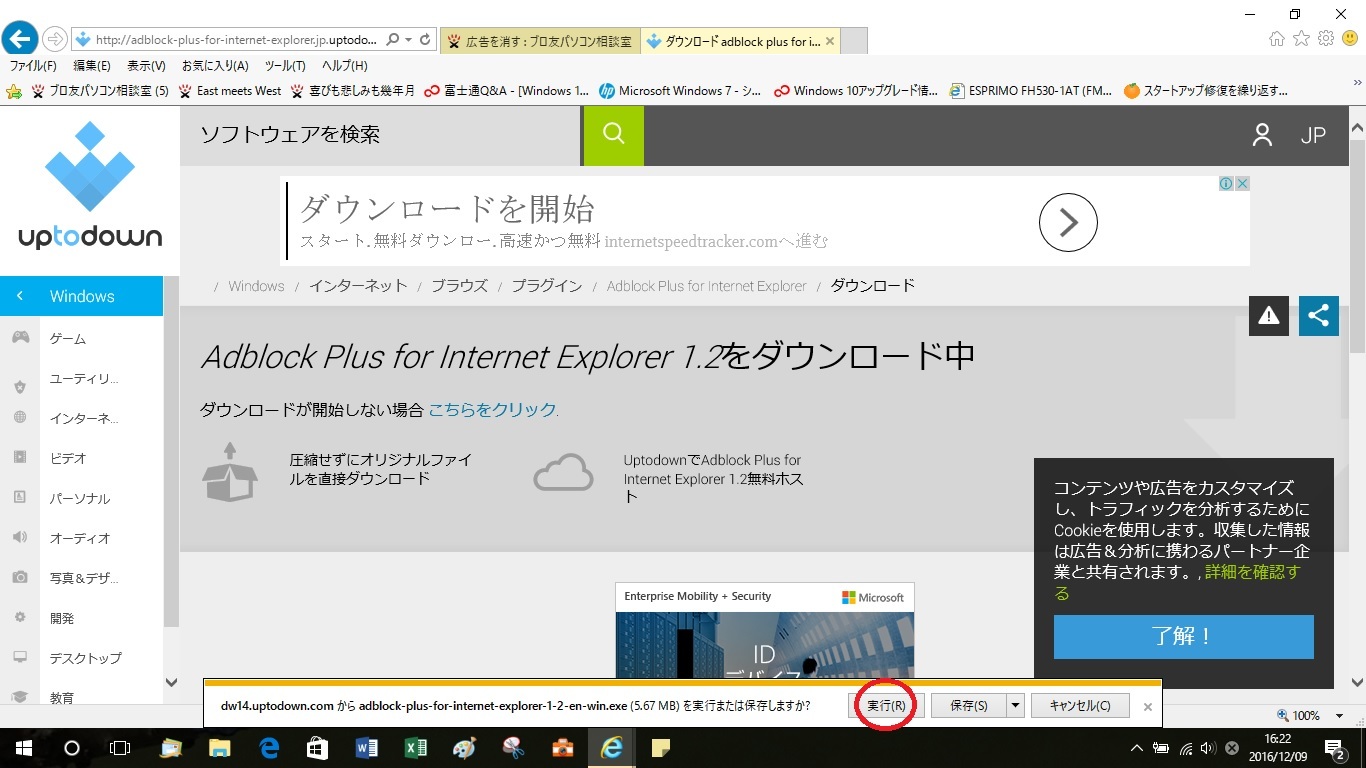Open favorites with the star icon
Viewport: 1366px width, 768px height.
tap(1301, 39)
